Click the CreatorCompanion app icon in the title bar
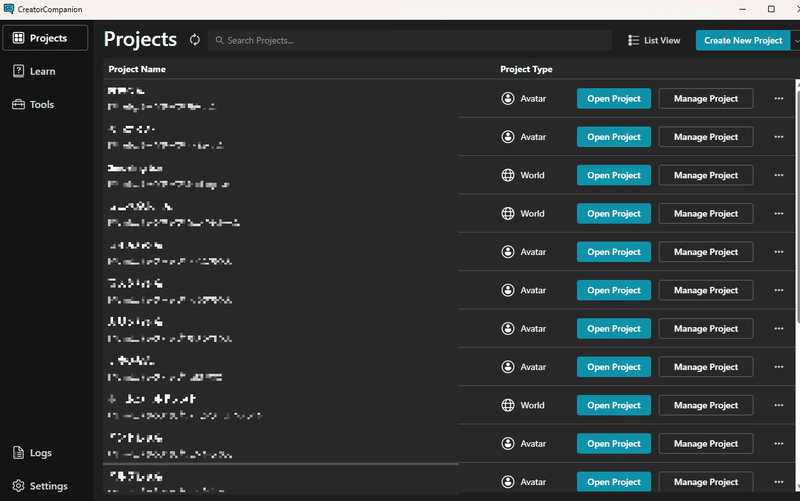Screen dimensions: 800x501 pos(9,9)
